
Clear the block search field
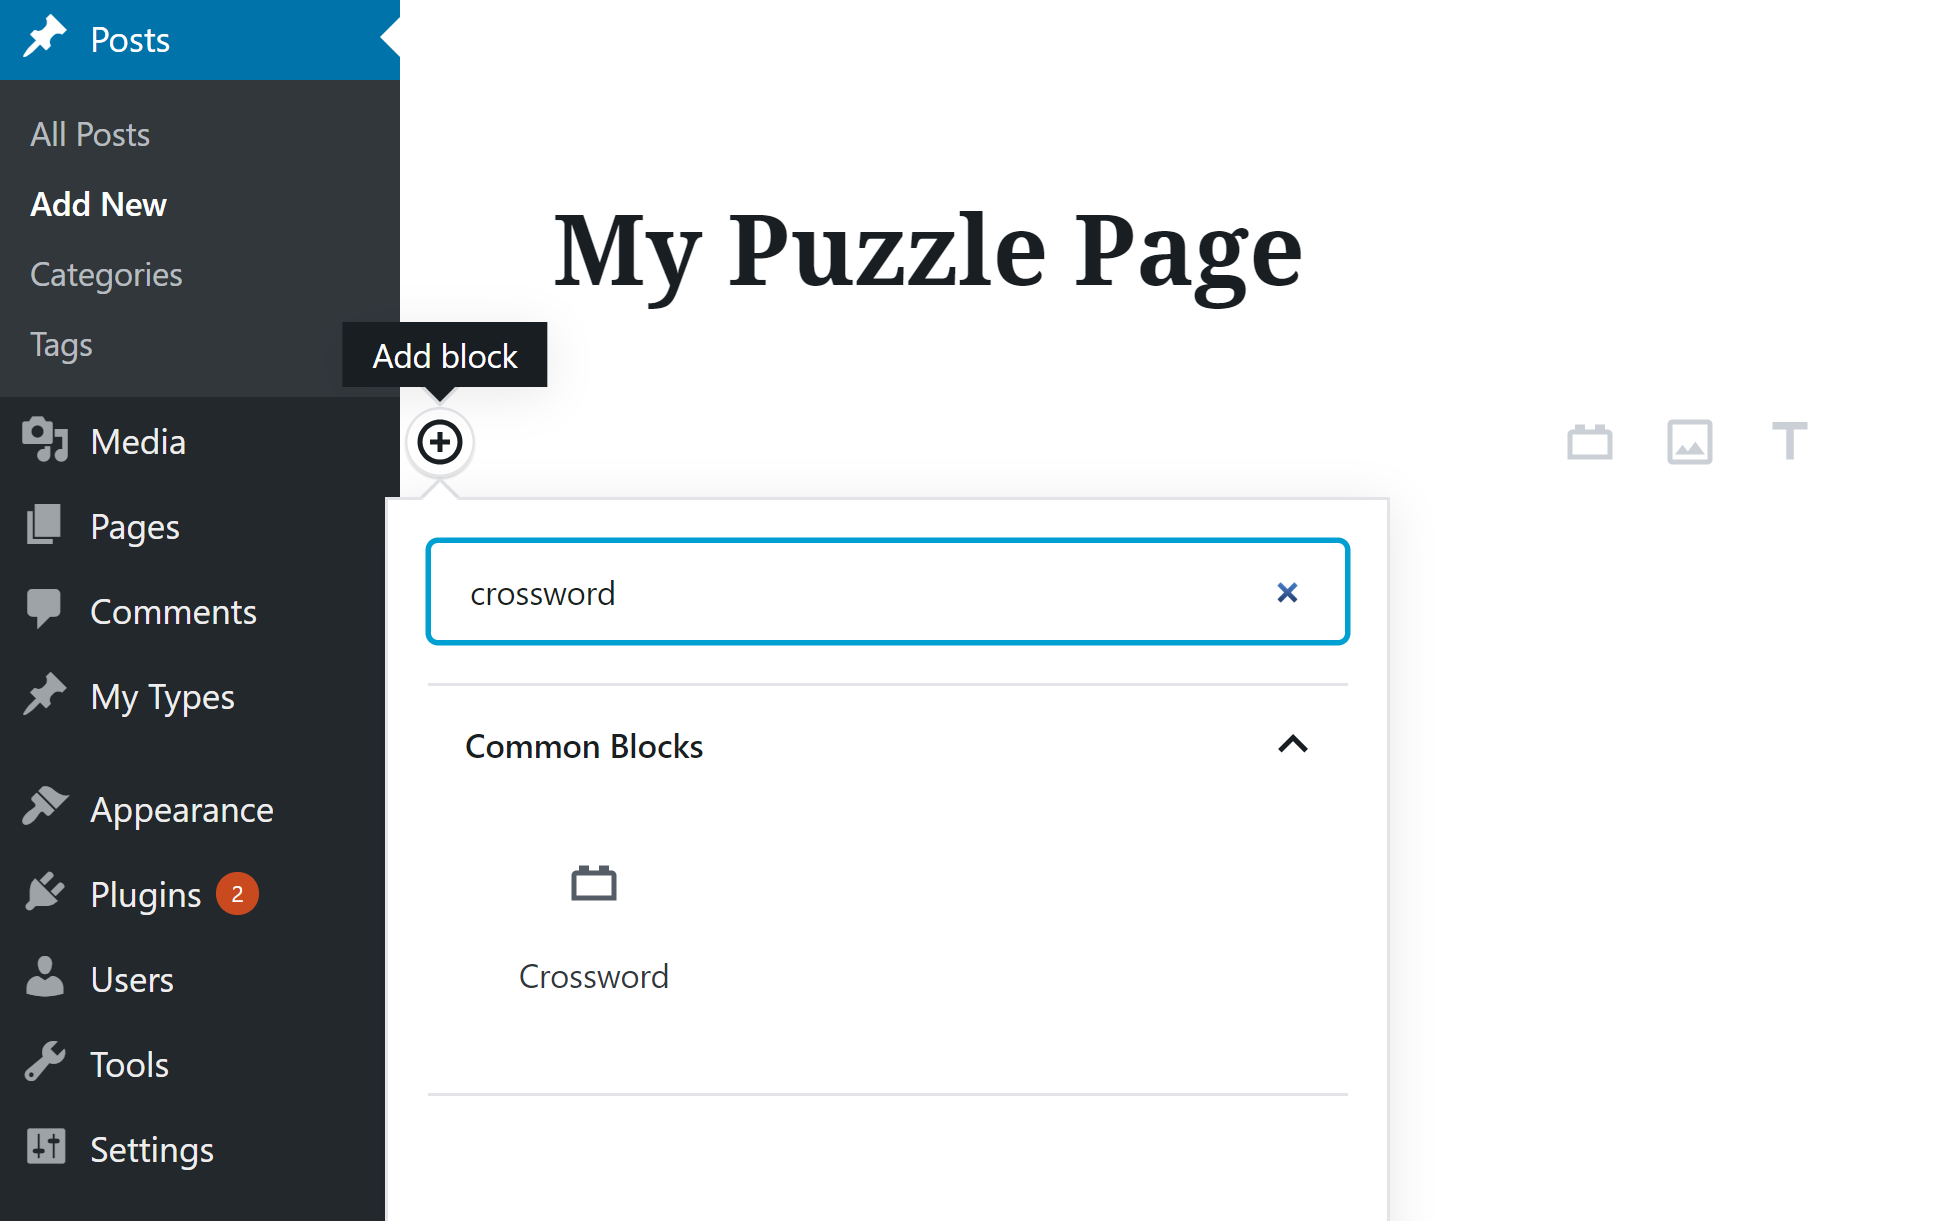click(1287, 593)
